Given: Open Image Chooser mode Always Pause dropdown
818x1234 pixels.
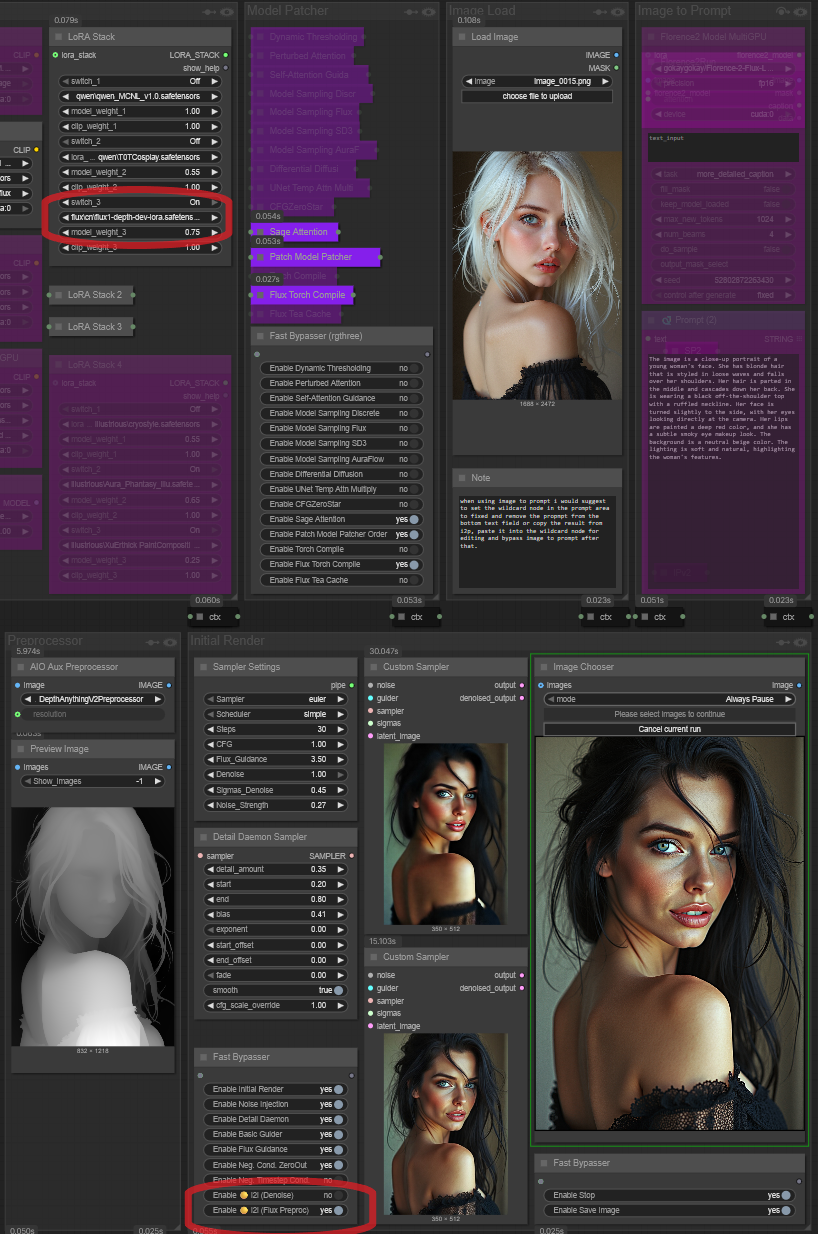Looking at the screenshot, I should pos(670,700).
